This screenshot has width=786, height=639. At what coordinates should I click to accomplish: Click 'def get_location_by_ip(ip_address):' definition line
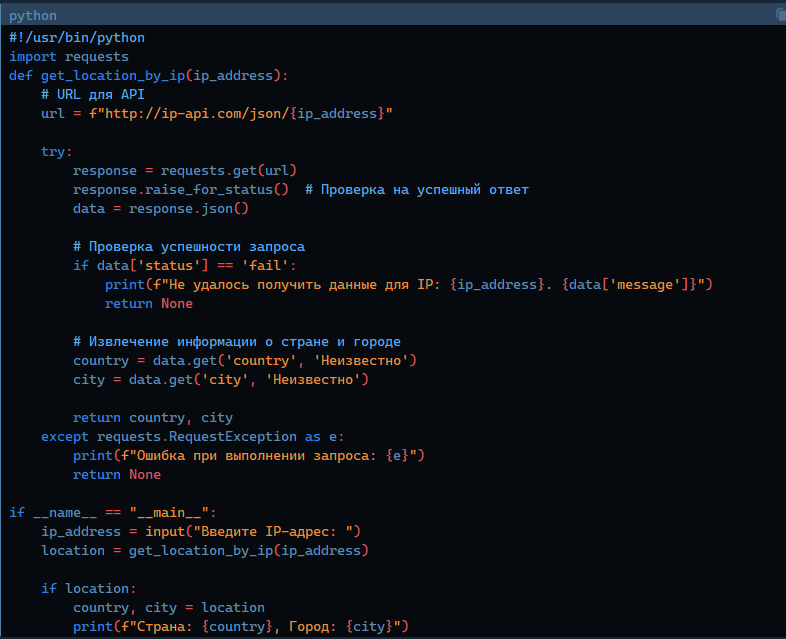149,76
